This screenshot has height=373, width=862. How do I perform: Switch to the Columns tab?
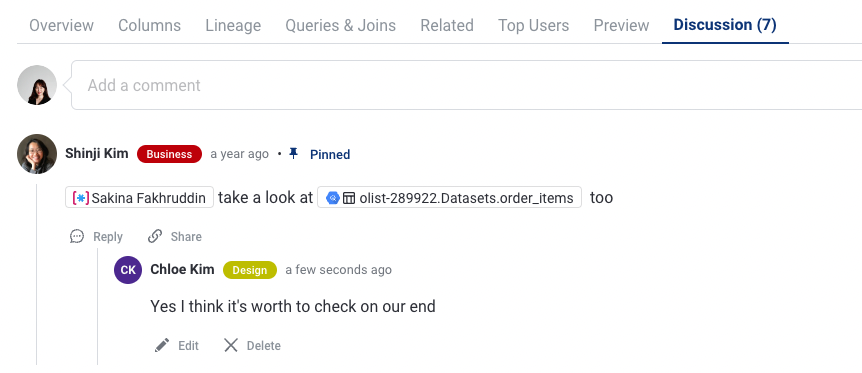[150, 25]
